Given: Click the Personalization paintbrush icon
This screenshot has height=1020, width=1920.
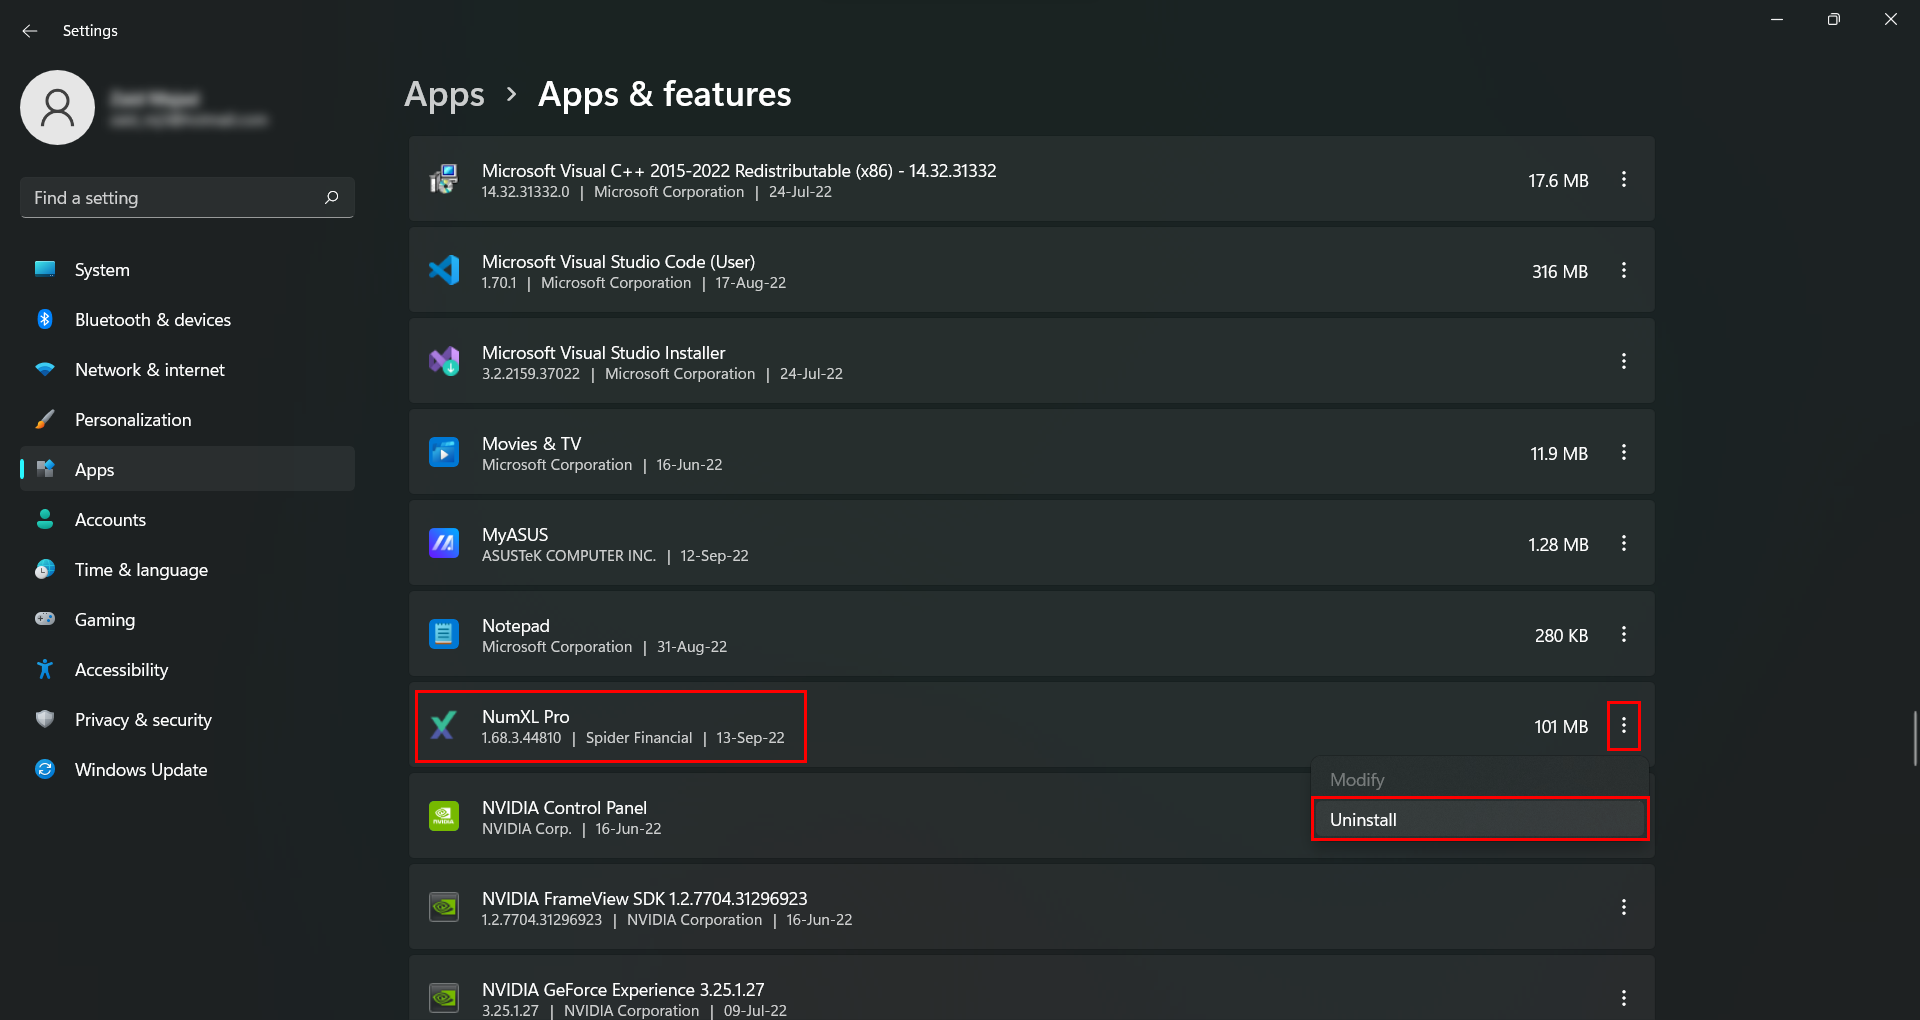Looking at the screenshot, I should pos(45,419).
